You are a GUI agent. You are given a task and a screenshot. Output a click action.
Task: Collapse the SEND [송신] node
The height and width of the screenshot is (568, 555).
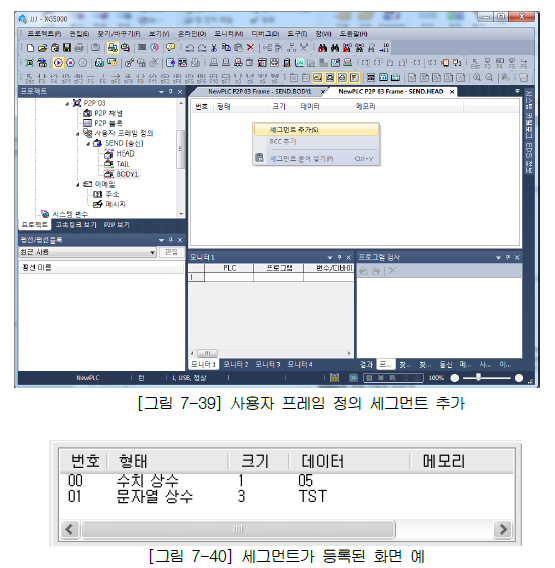pyautogui.click(x=88, y=144)
